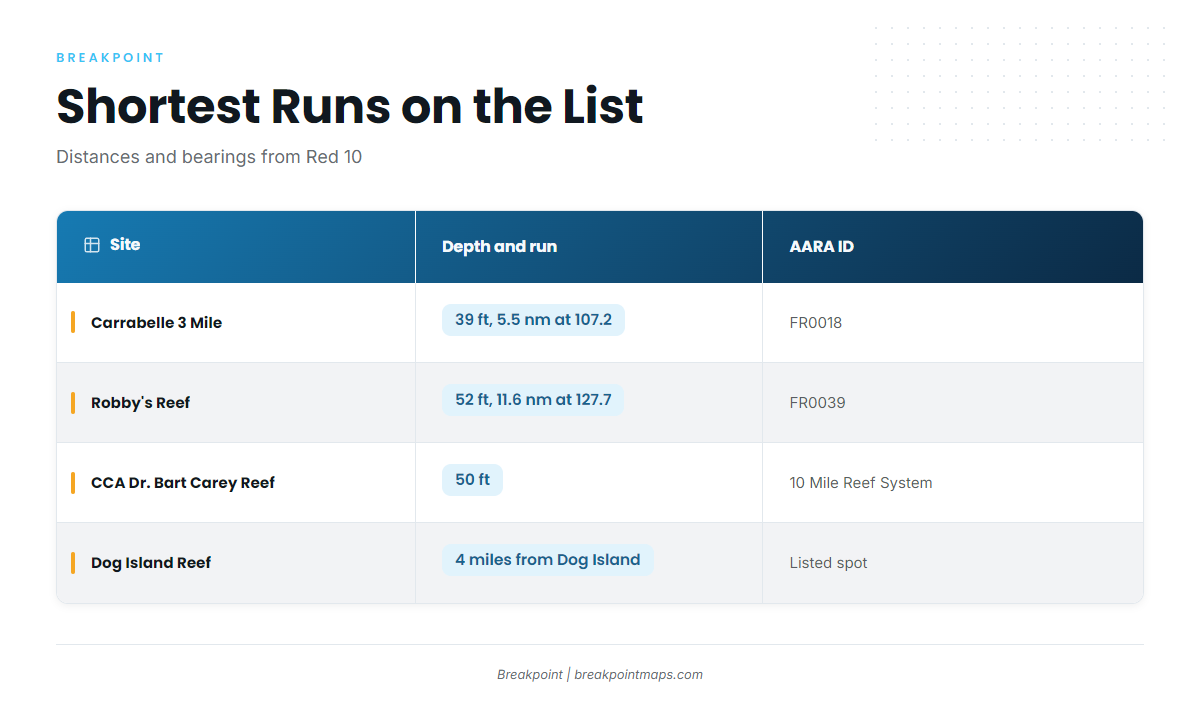
Task: Open the breakpointmaps.com footer link
Action: tap(638, 675)
